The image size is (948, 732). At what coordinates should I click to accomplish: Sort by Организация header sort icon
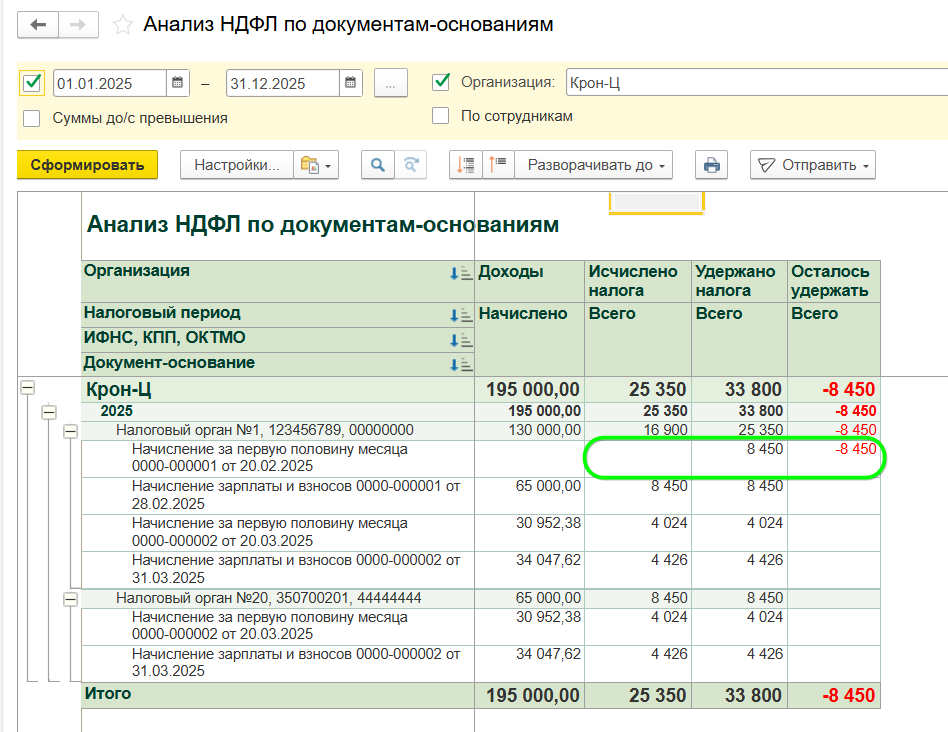click(x=461, y=274)
